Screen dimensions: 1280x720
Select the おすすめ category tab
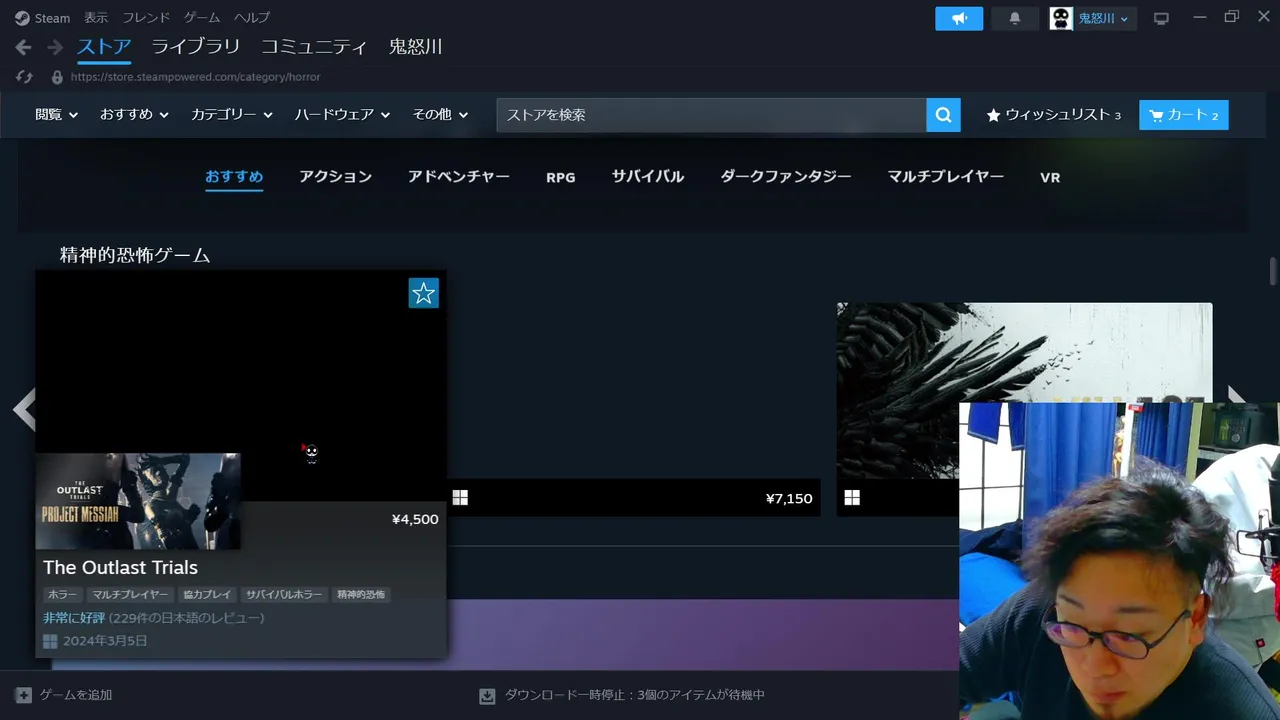coord(234,177)
